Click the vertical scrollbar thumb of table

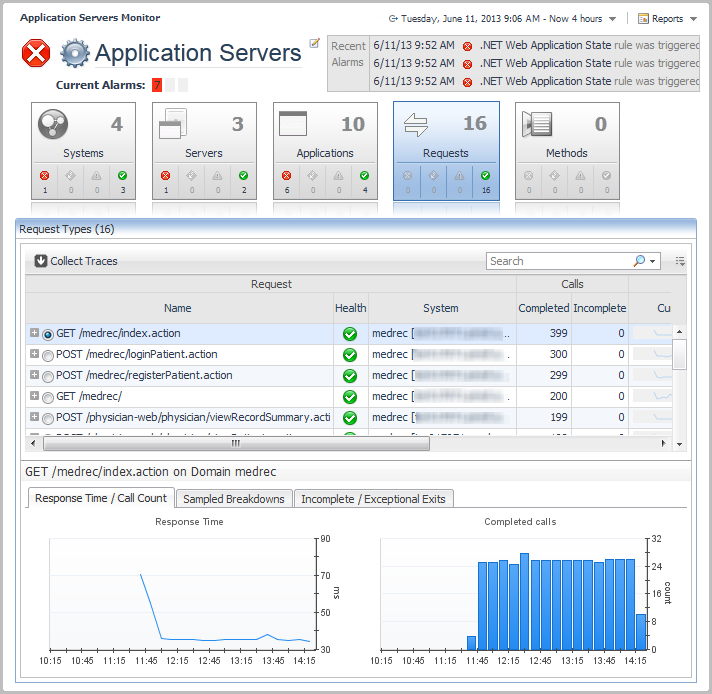pos(679,354)
